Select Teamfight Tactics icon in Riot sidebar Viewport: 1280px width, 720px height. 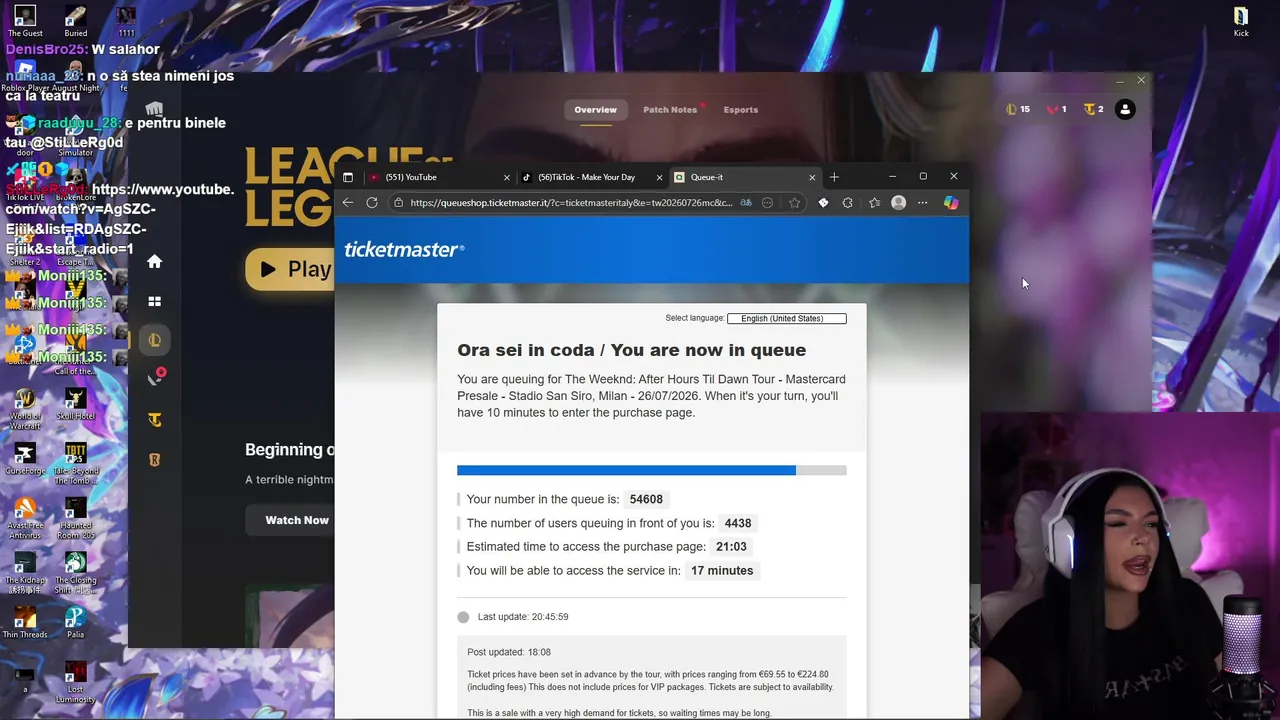tap(154, 420)
